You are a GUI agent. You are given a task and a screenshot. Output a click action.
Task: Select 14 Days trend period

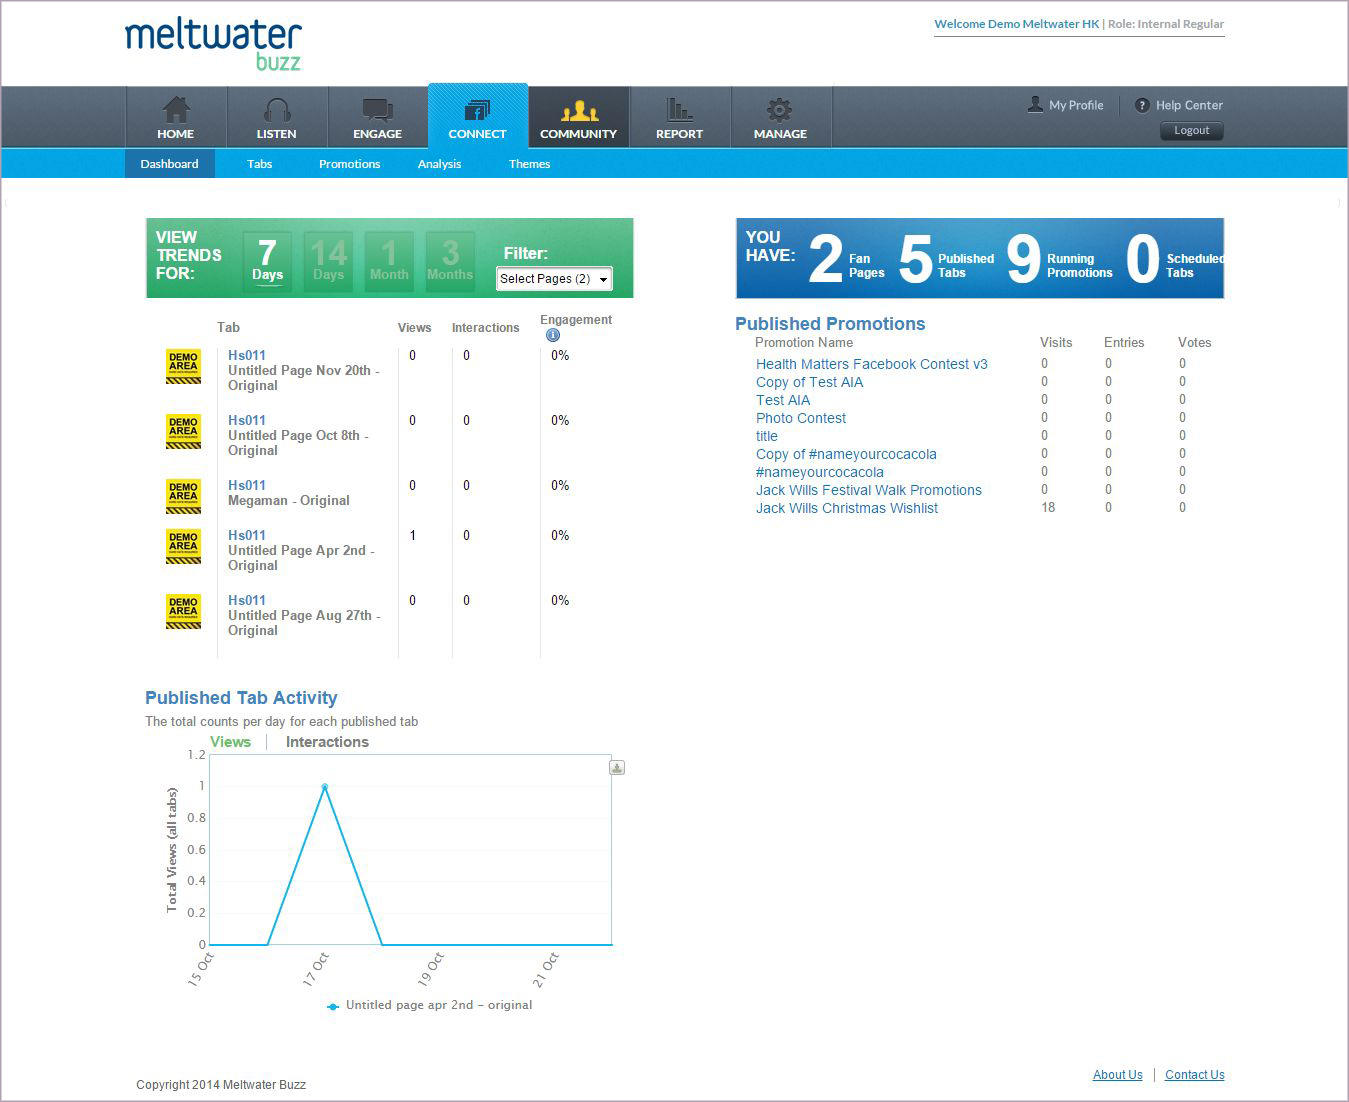[328, 262]
